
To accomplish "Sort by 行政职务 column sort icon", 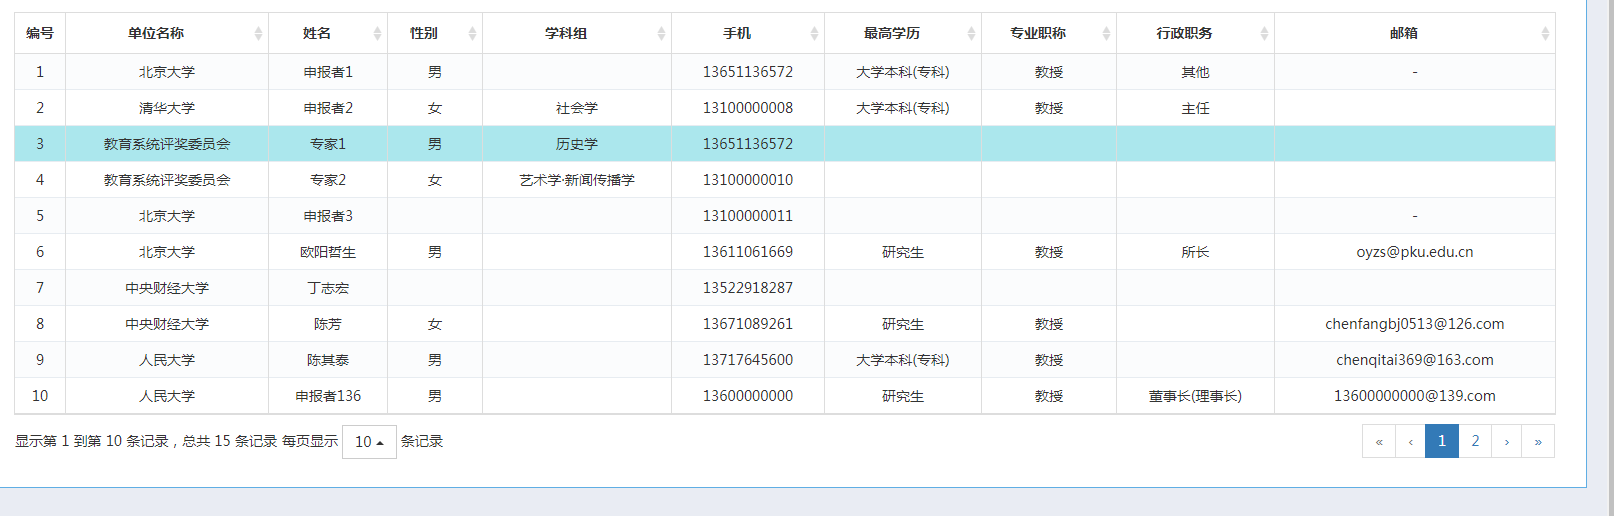I will click(1264, 34).
